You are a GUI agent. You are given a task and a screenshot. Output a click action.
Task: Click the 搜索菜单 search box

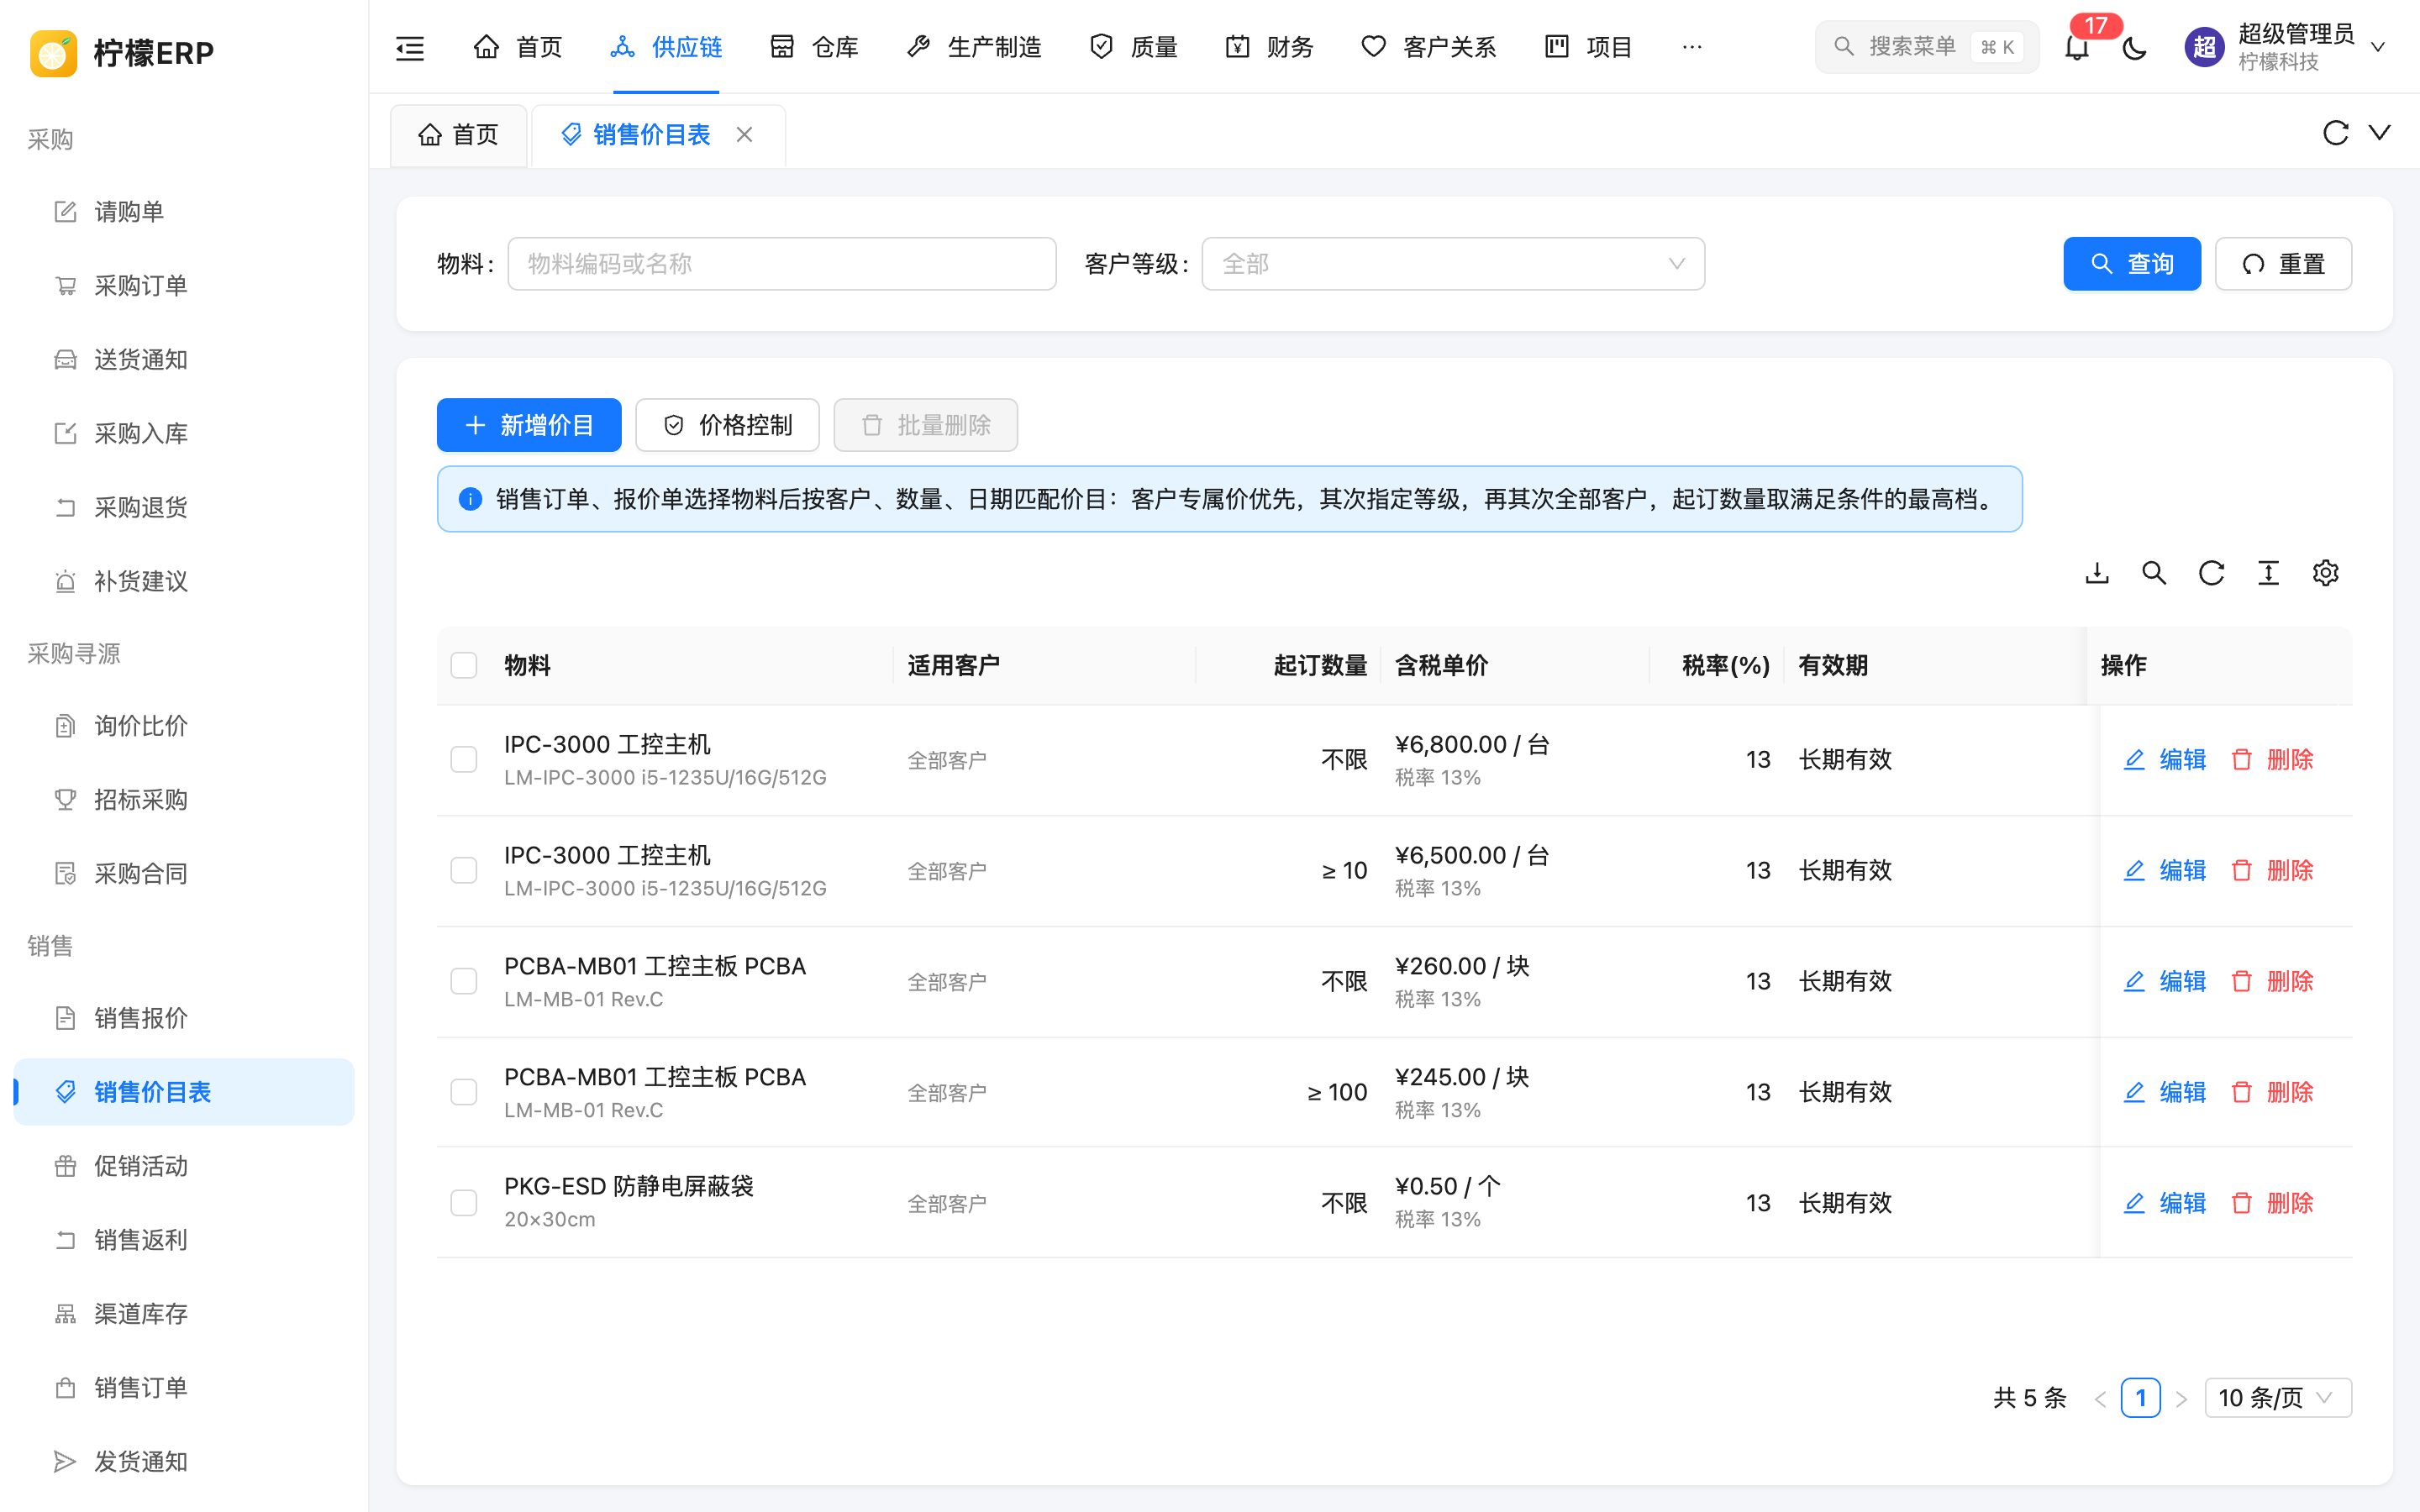point(1927,47)
